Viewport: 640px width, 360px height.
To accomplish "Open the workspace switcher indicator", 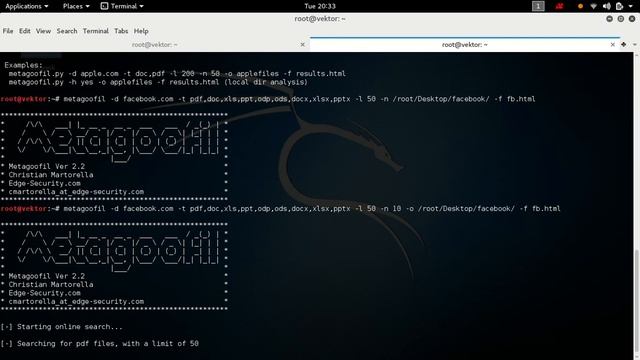I will 538,6.
